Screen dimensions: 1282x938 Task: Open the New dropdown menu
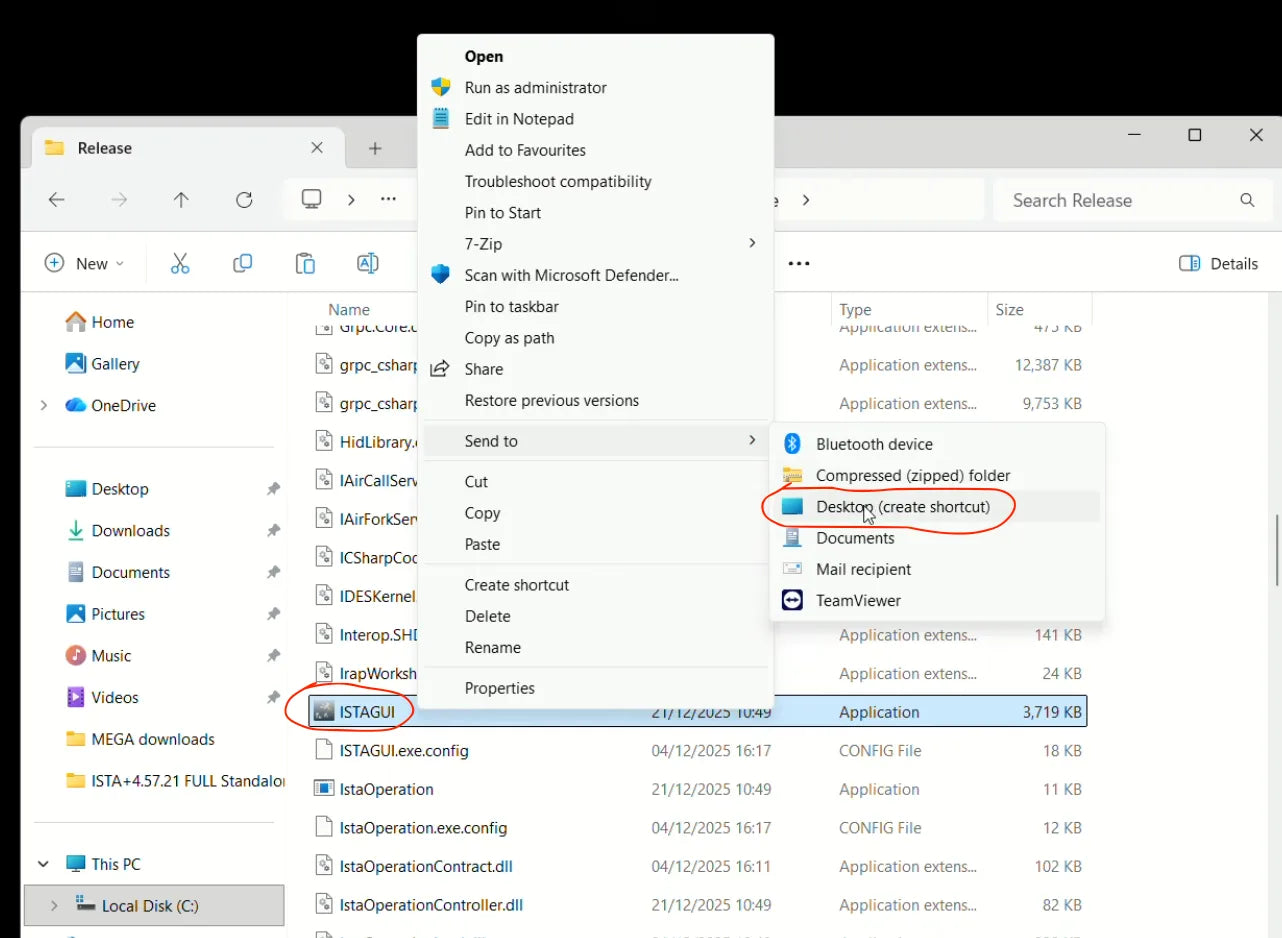click(x=85, y=264)
